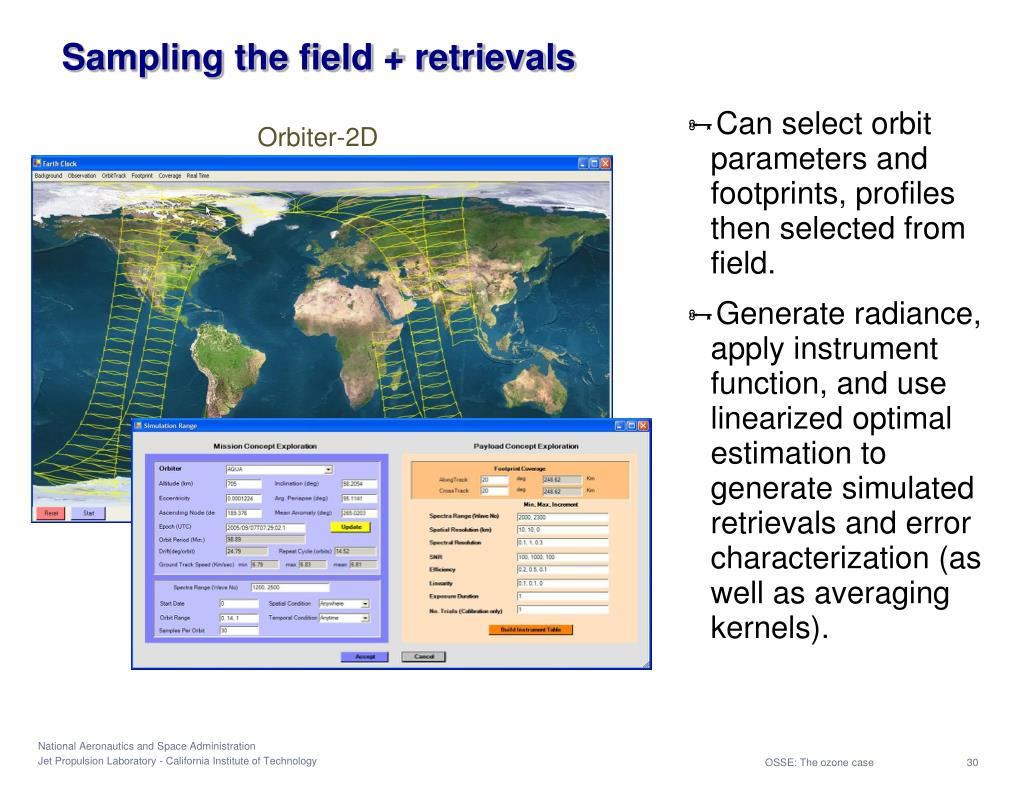Click the Linearity input field

[562, 583]
